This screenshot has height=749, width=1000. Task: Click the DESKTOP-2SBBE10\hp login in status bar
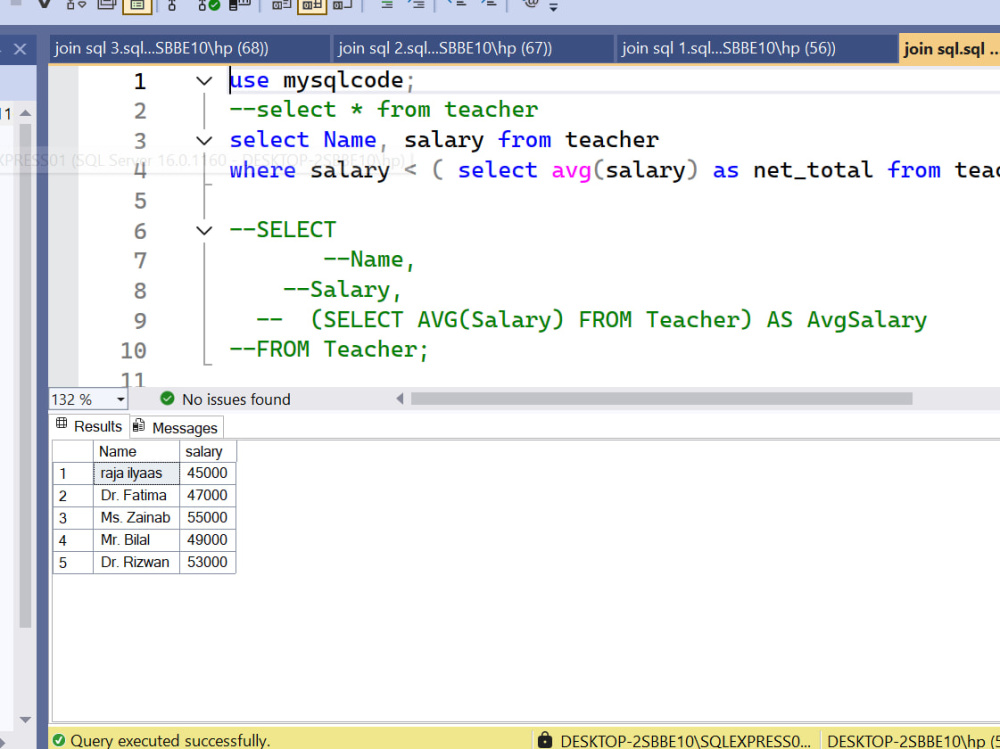click(x=913, y=741)
